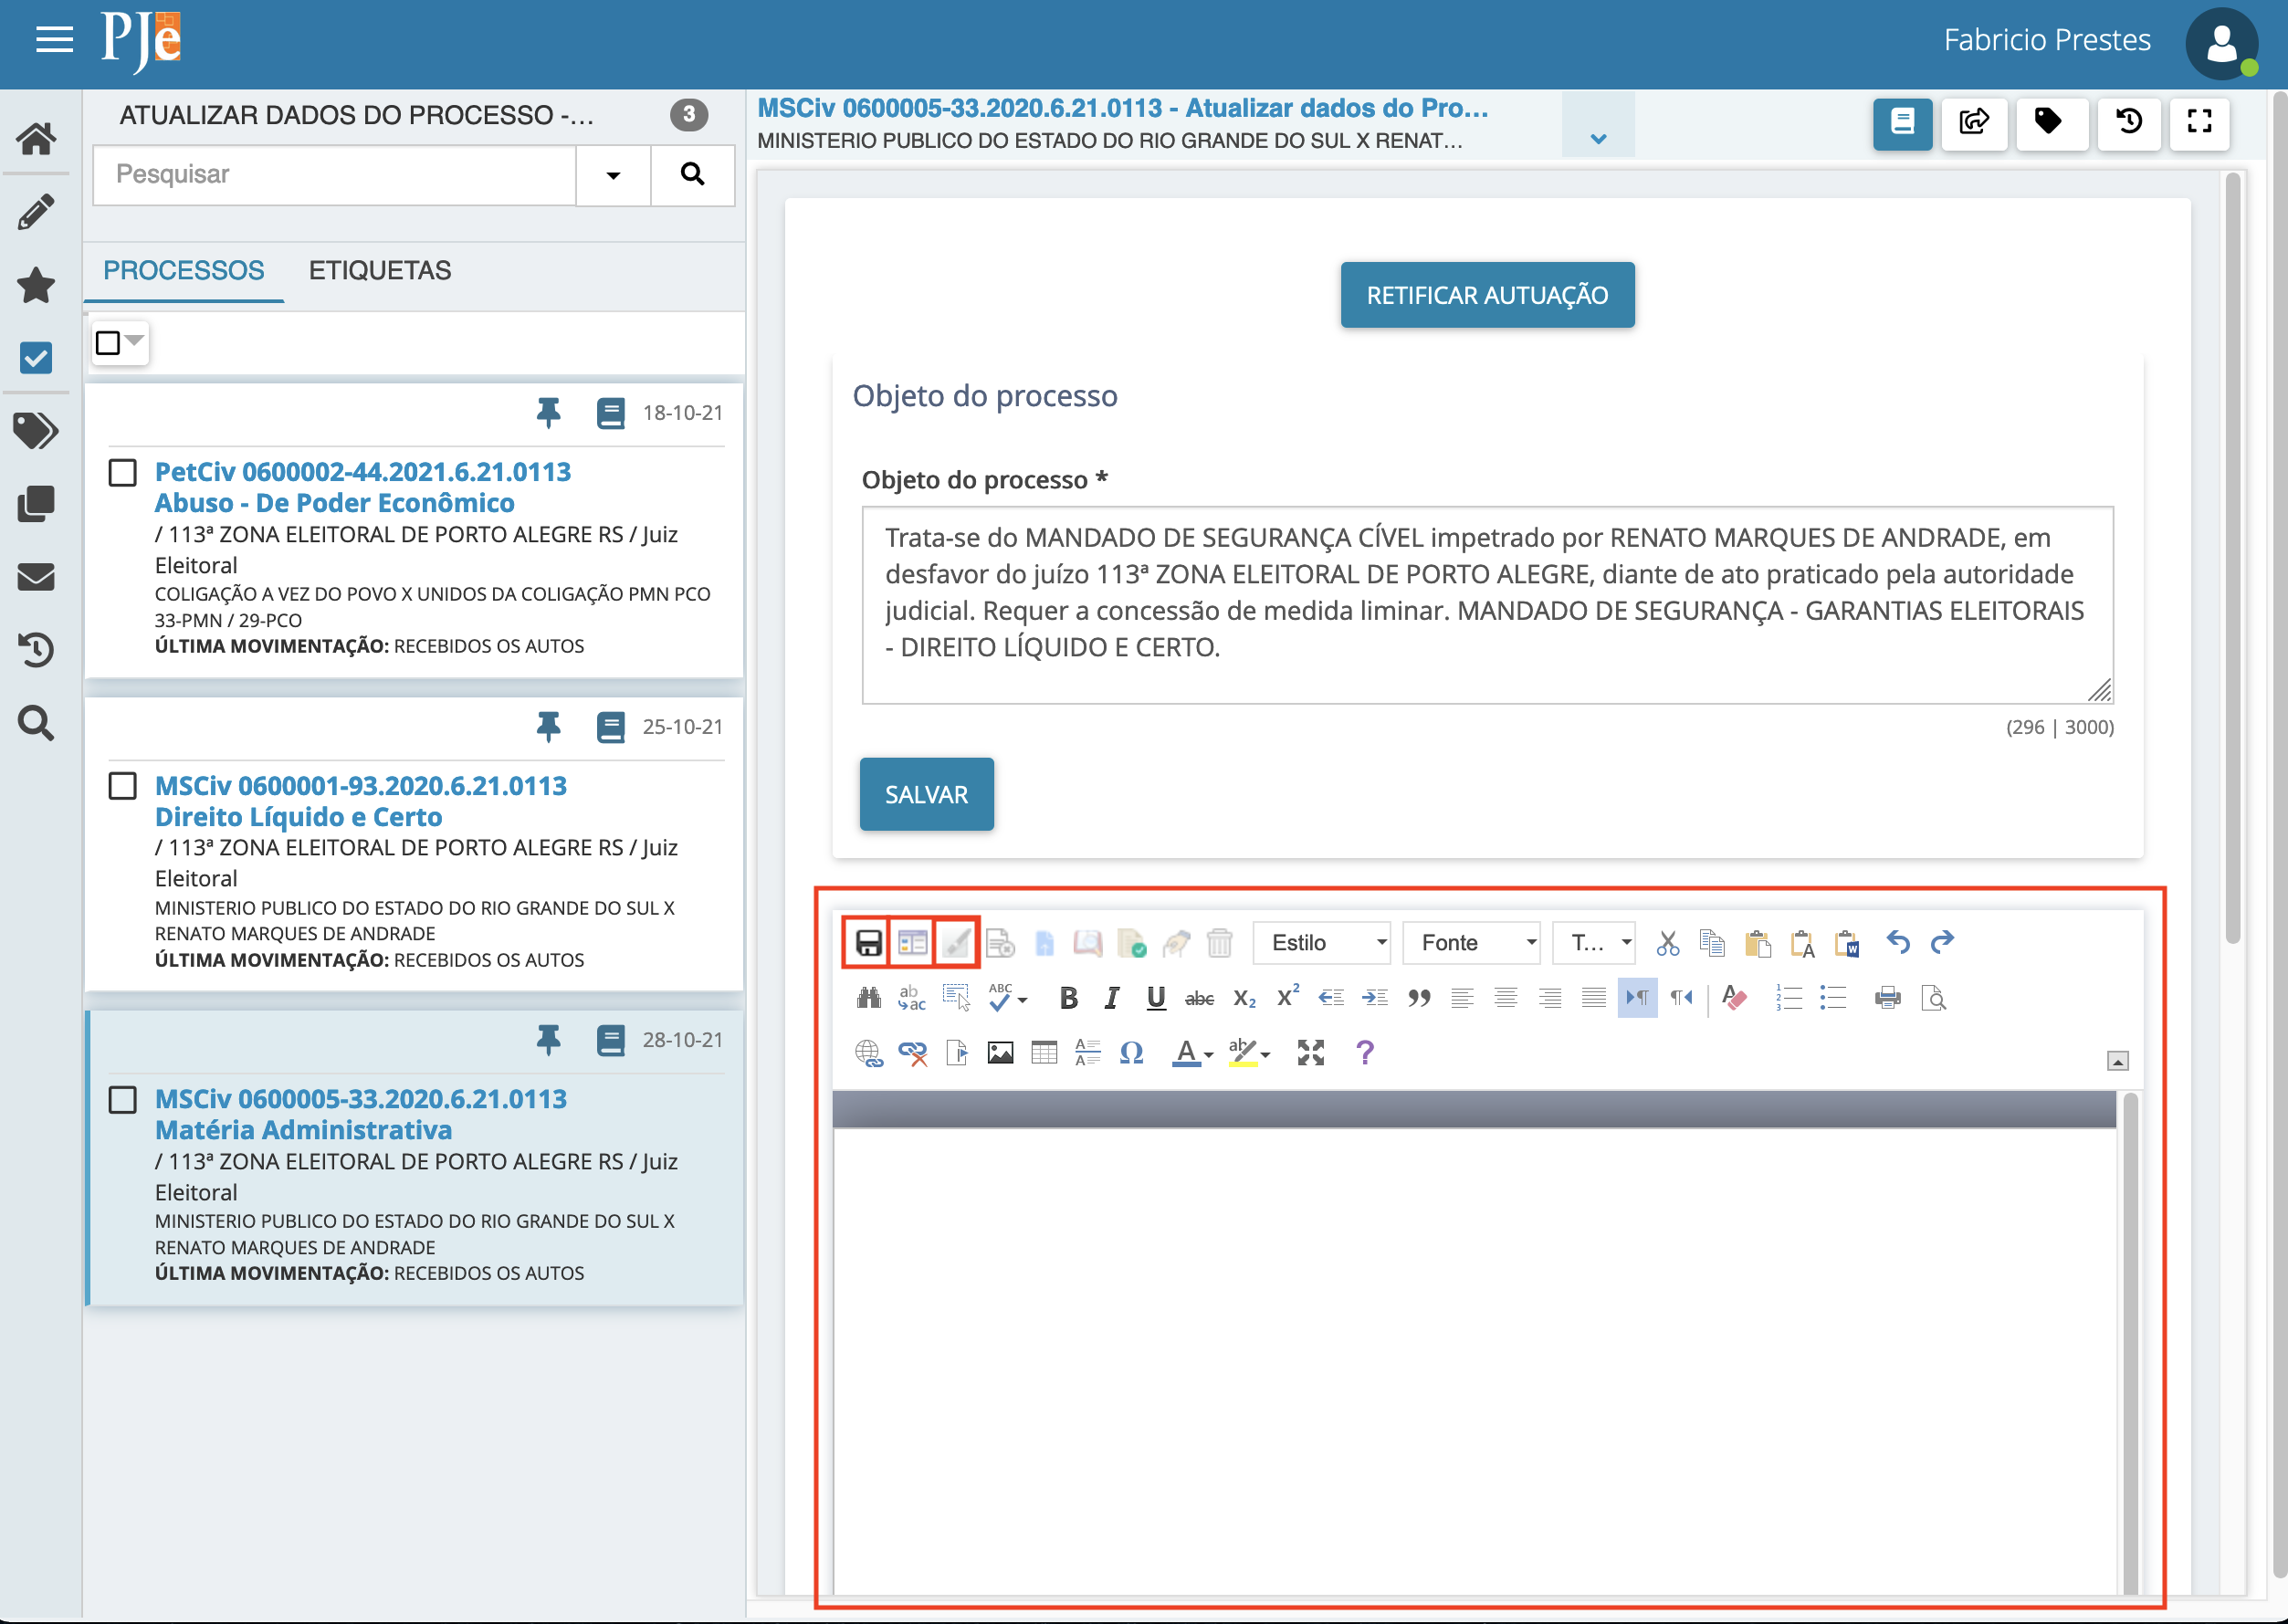Open the envelope icon in the sidebar
This screenshot has width=2288, height=1624.
pos(36,577)
